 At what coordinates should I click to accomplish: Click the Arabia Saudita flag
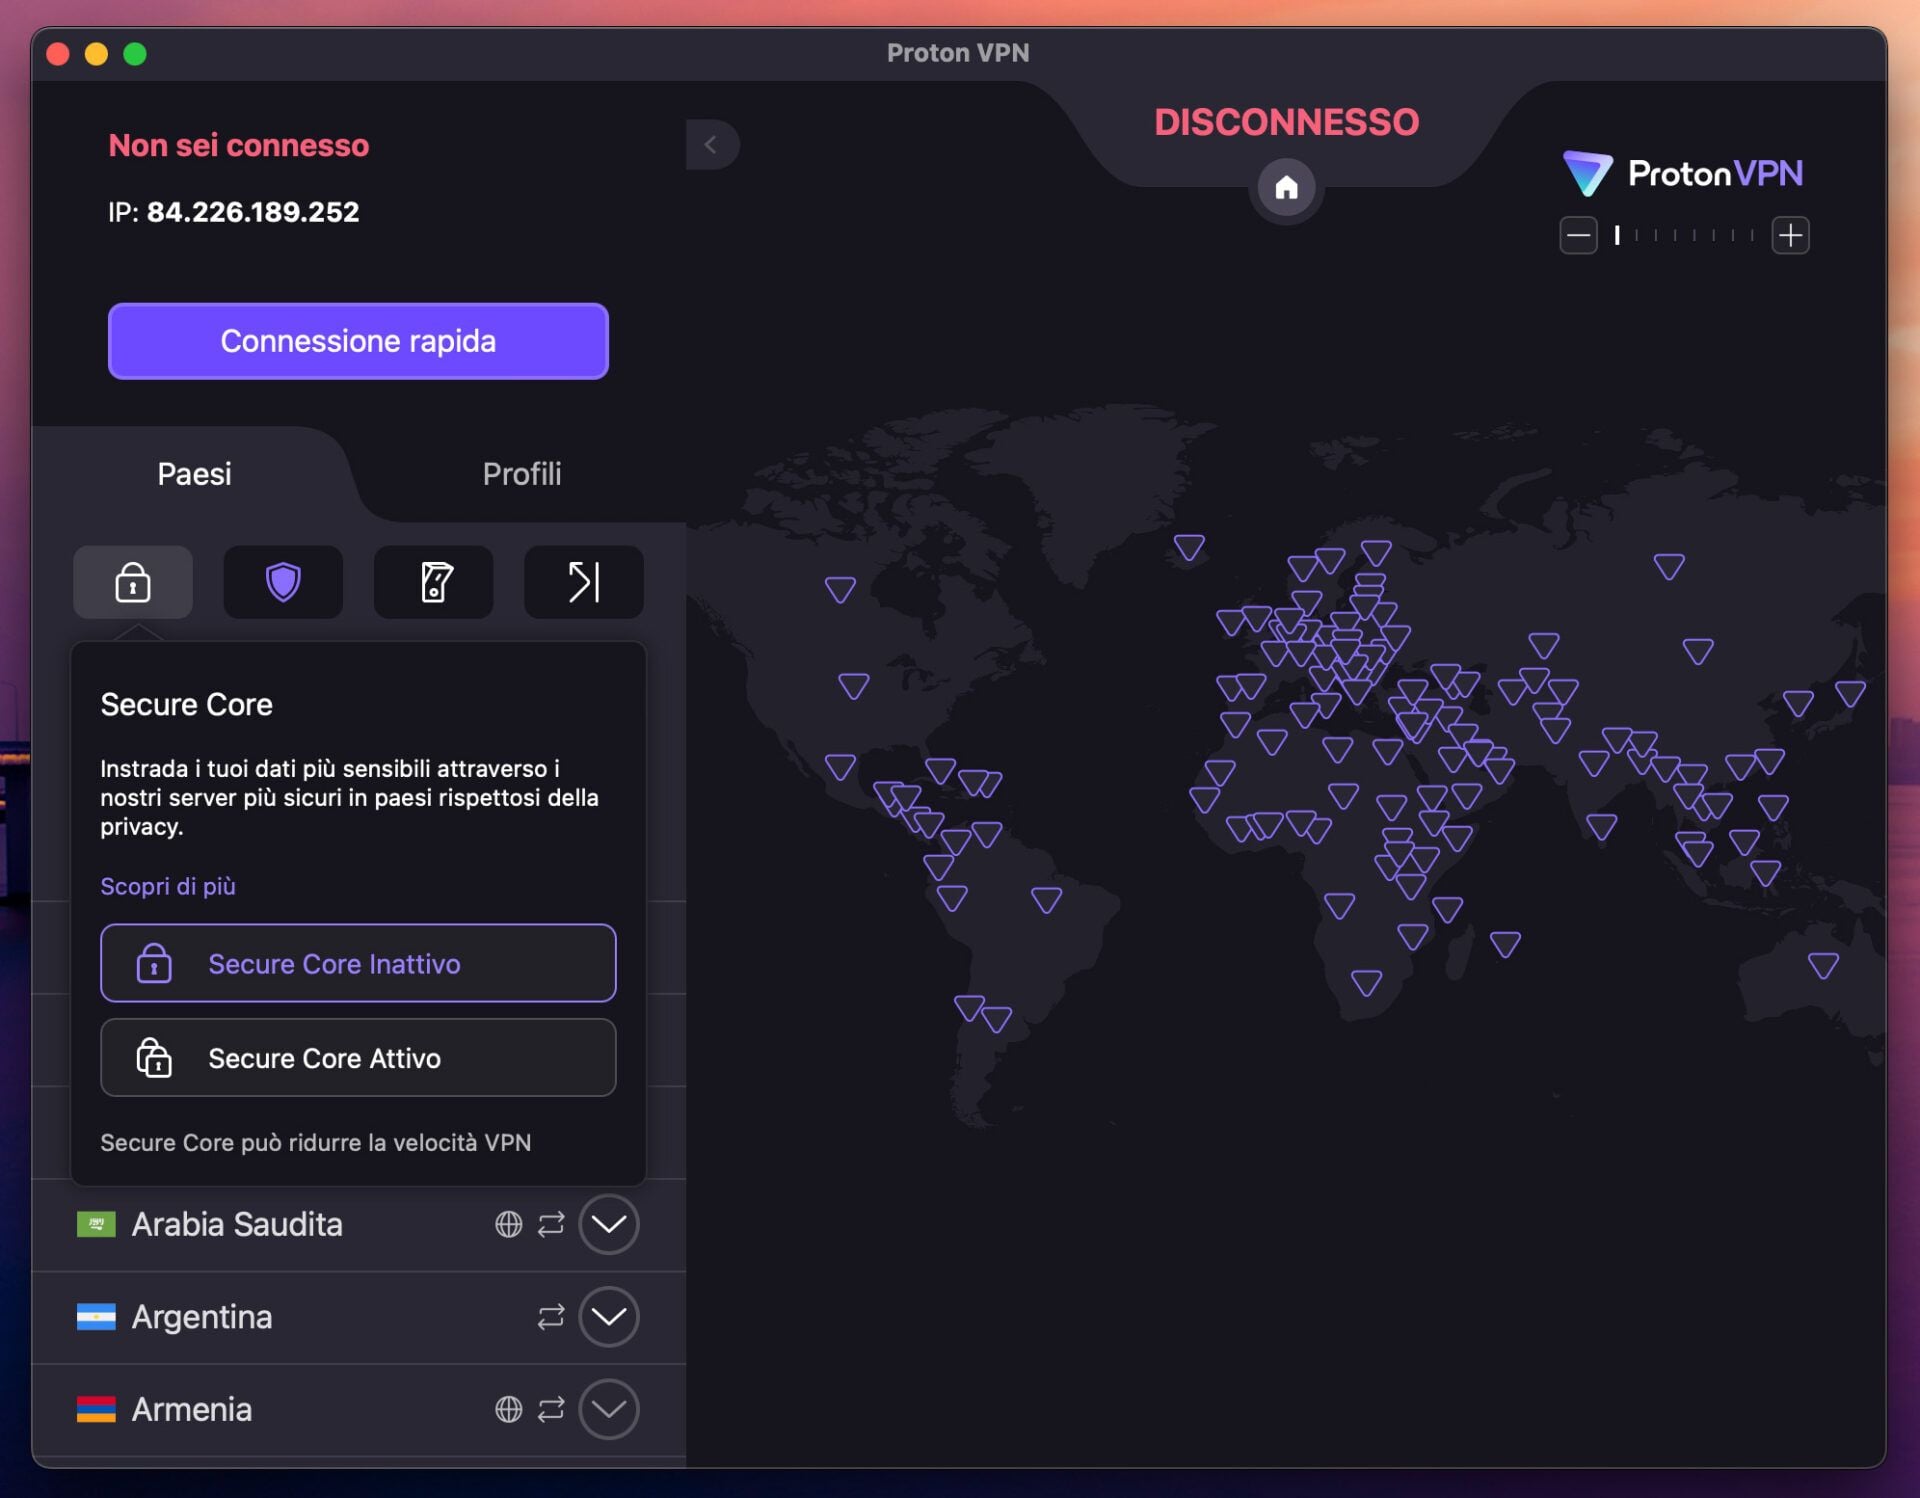click(96, 1224)
